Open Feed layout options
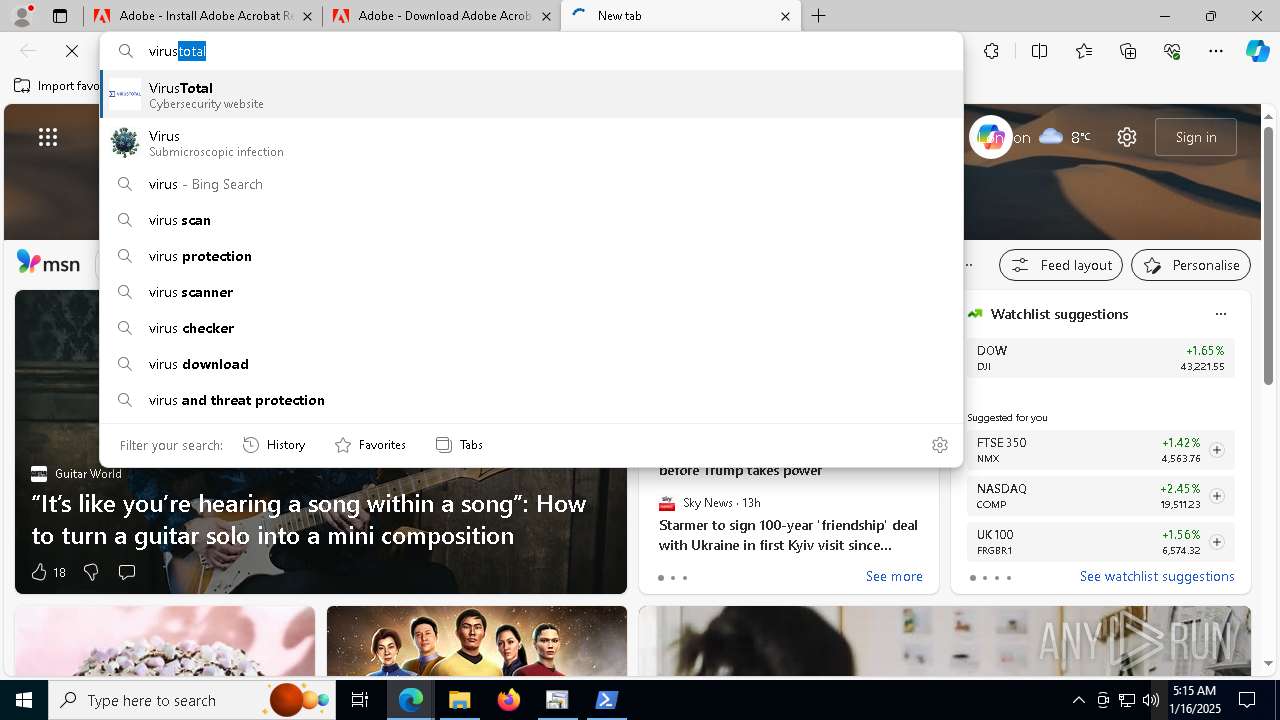Image resolution: width=1280 pixels, height=720 pixels. tap(1060, 265)
